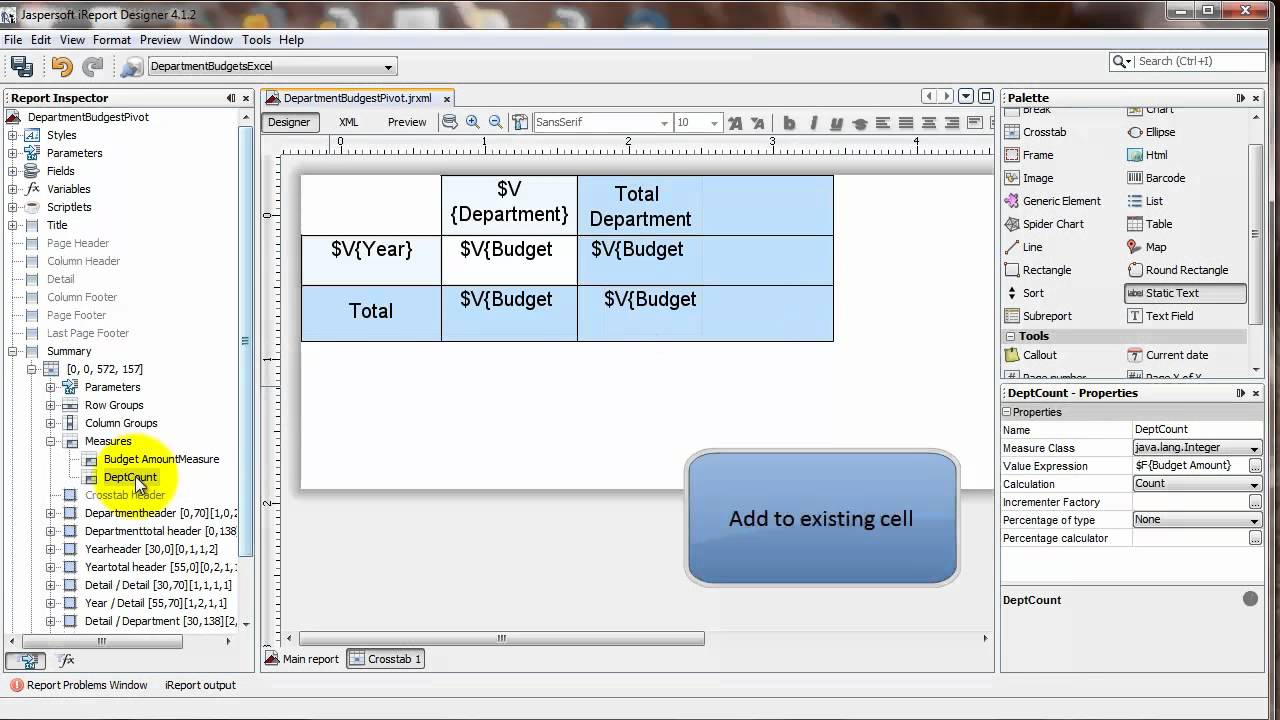Toggle the Static Text palette button
The width and height of the screenshot is (1280, 720).
tap(1185, 293)
